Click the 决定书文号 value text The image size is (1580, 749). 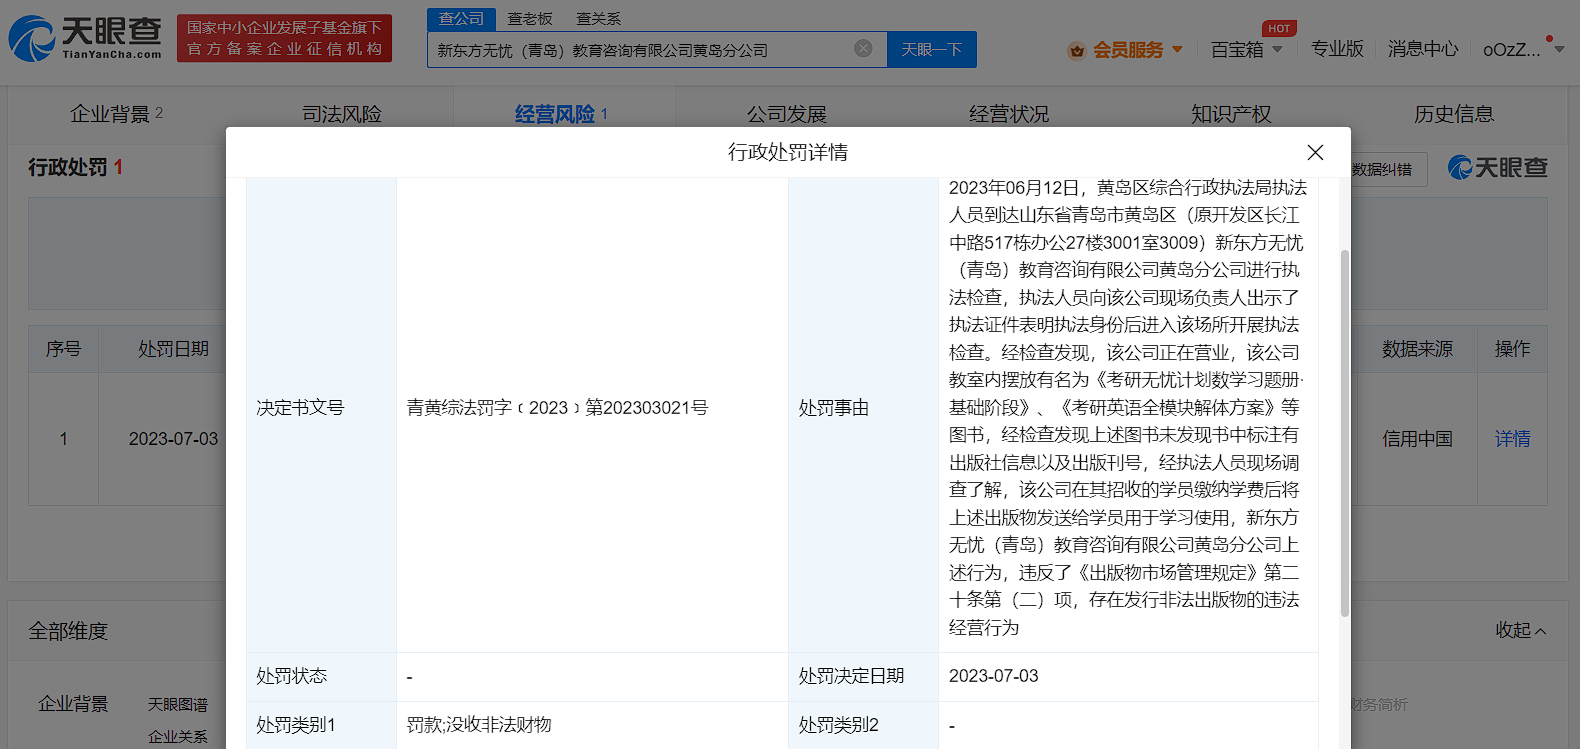coord(557,407)
